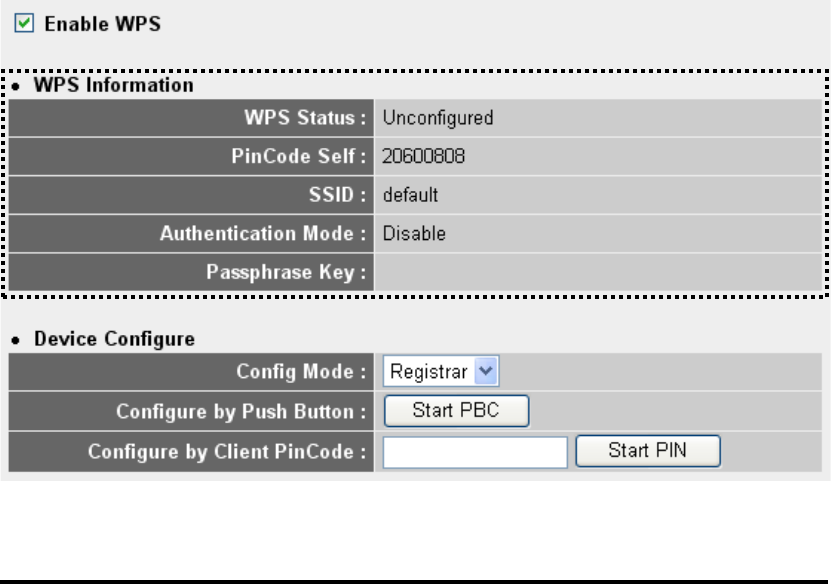
Task: Click the Start PBC button
Action: click(x=456, y=411)
